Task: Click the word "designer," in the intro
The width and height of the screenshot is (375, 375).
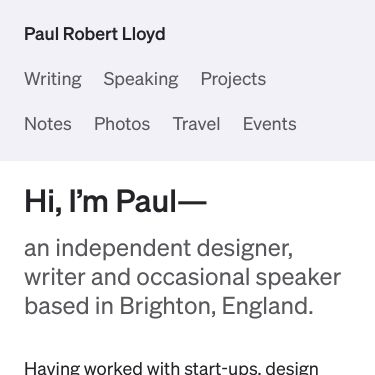Action: pyautogui.click(x=245, y=248)
